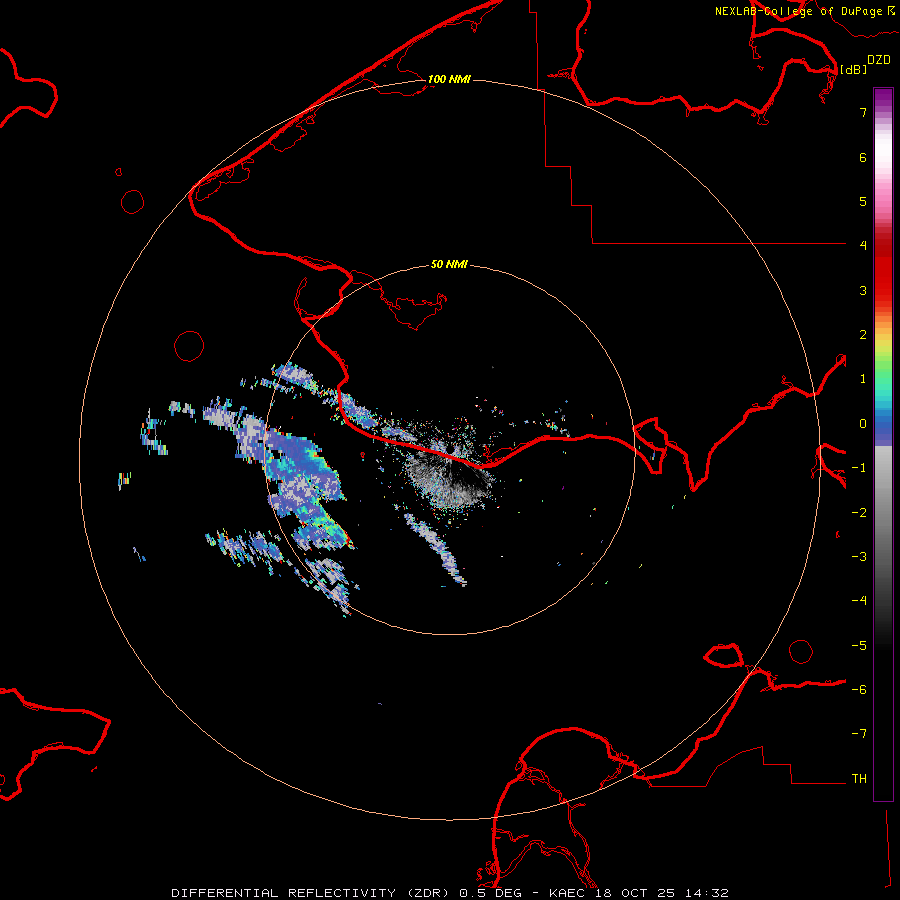Click the 50 NMI range ring label
Image resolution: width=900 pixels, height=900 pixels.
point(449,264)
